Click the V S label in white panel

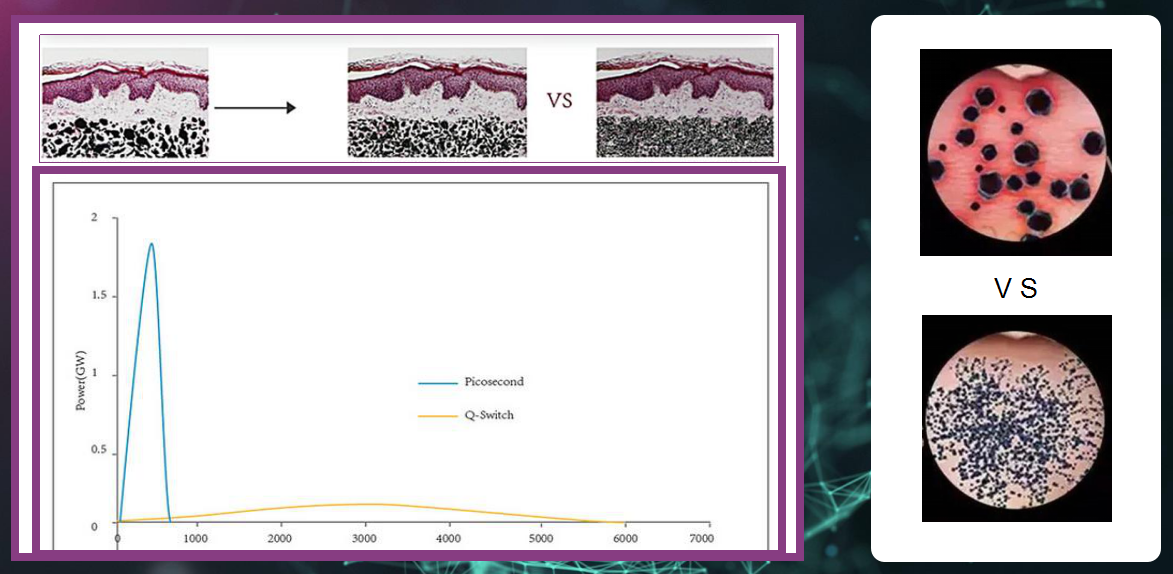(x=1017, y=289)
